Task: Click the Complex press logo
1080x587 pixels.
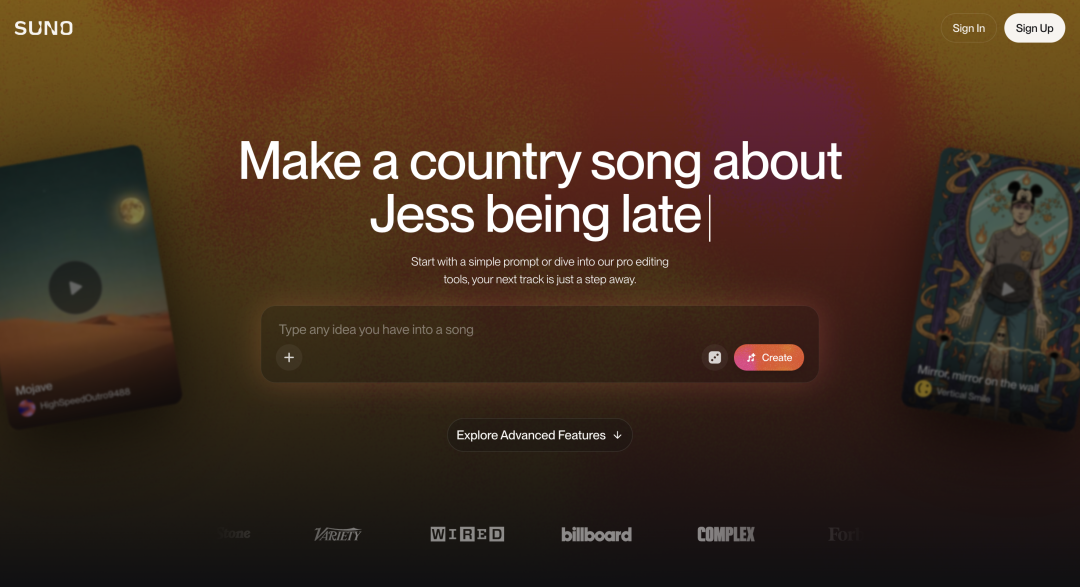Action: click(x=726, y=534)
